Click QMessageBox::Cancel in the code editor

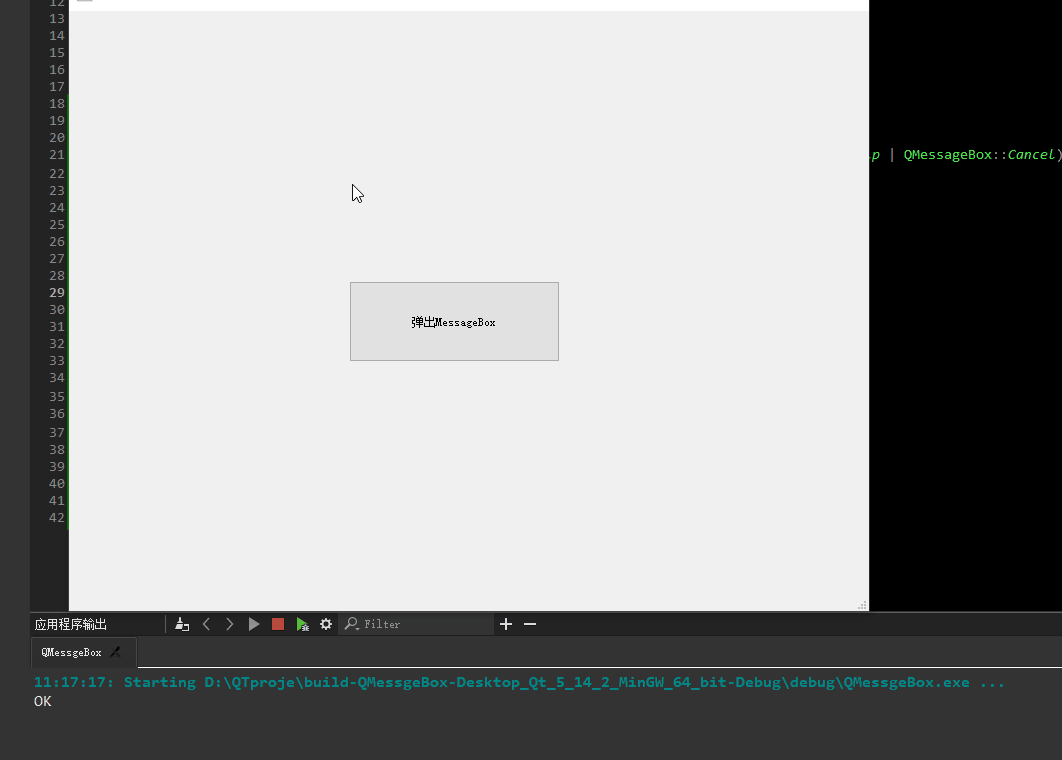coord(979,154)
